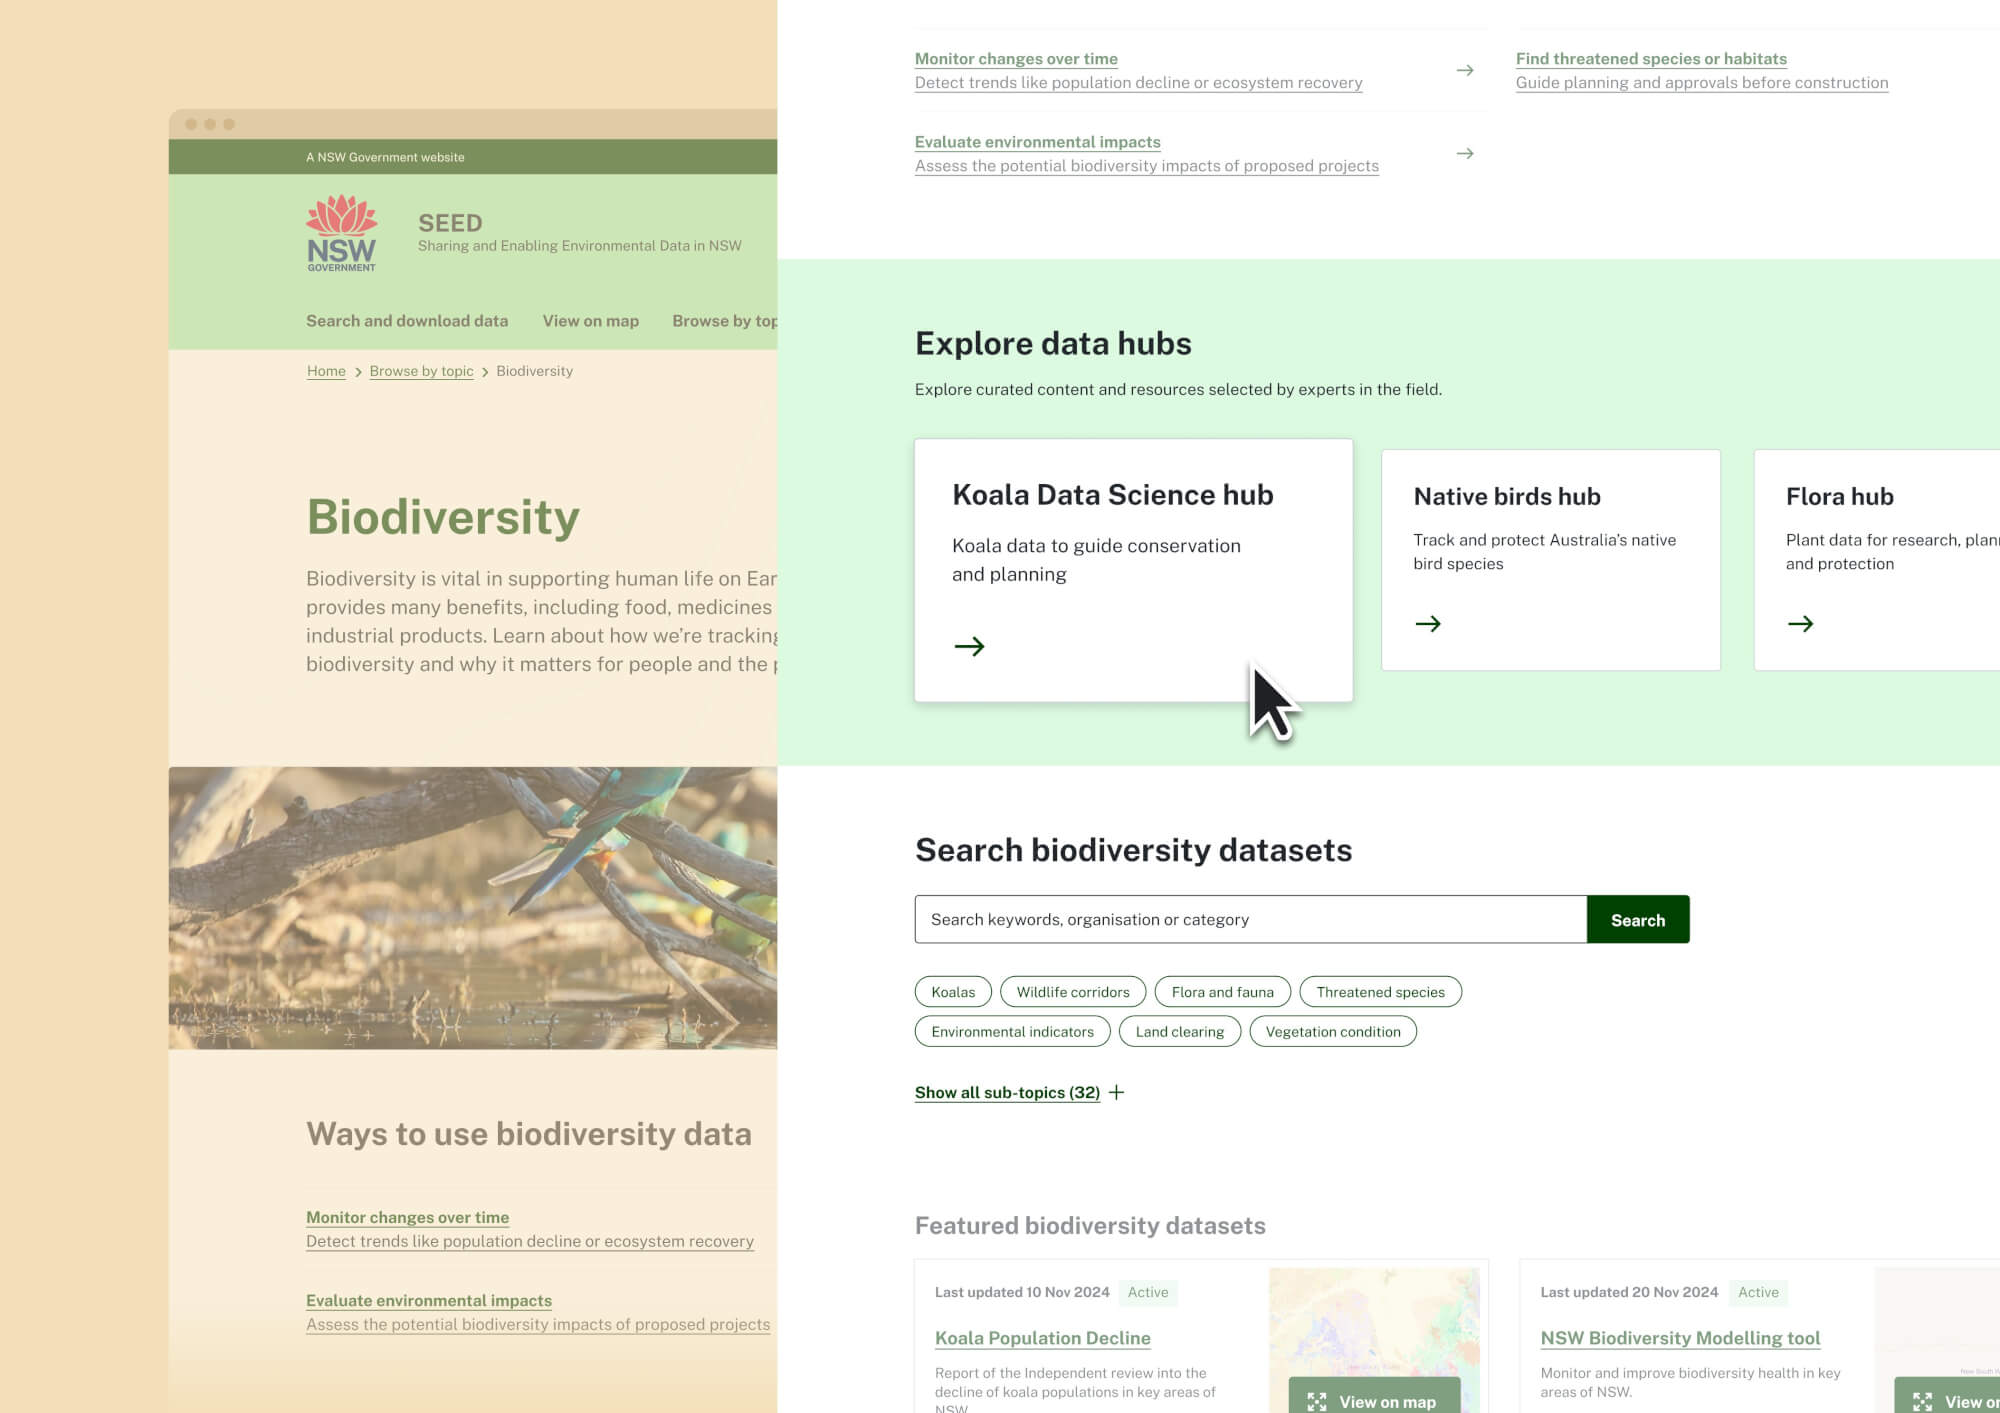Click the arrow on Native birds hub card
The width and height of the screenshot is (2000, 1413).
click(1428, 624)
